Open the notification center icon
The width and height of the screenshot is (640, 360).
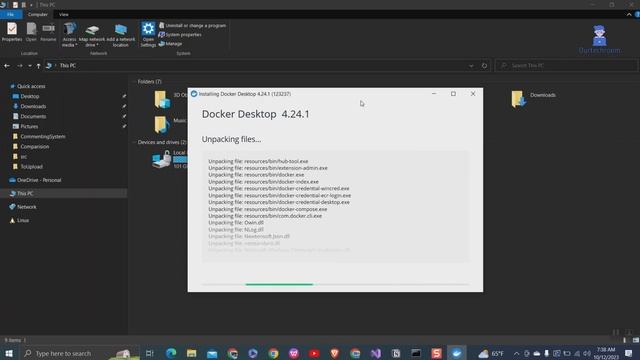point(629,353)
